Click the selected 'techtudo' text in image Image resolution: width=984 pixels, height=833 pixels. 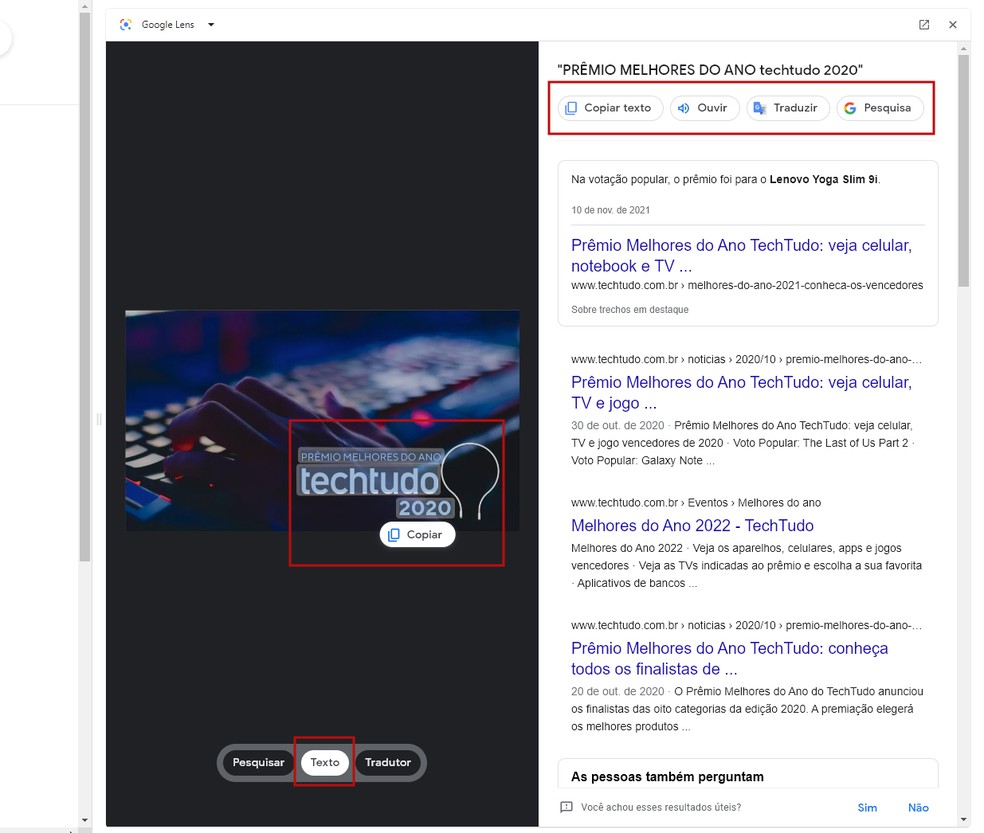(369, 481)
